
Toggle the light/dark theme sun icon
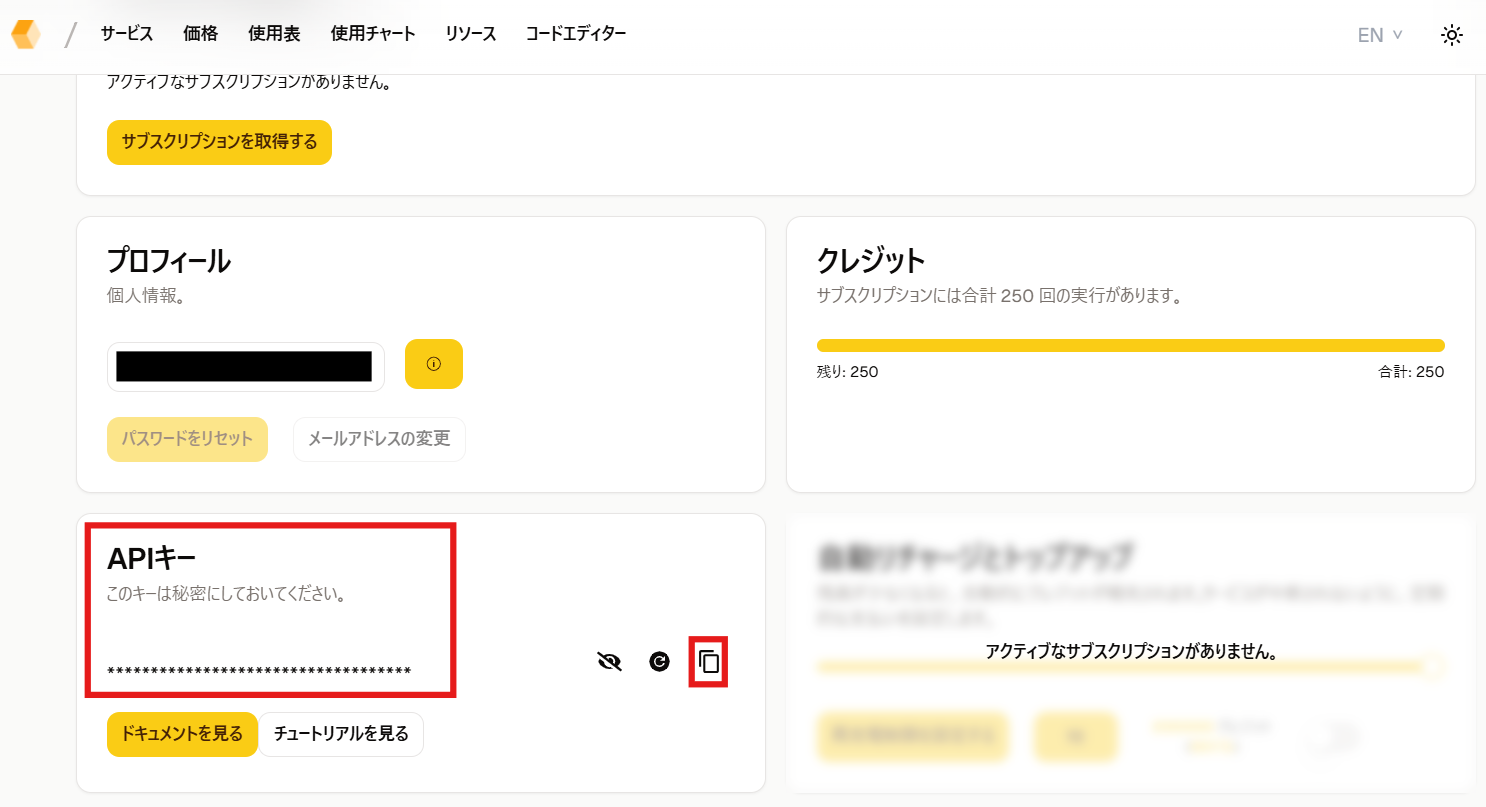tap(1452, 35)
